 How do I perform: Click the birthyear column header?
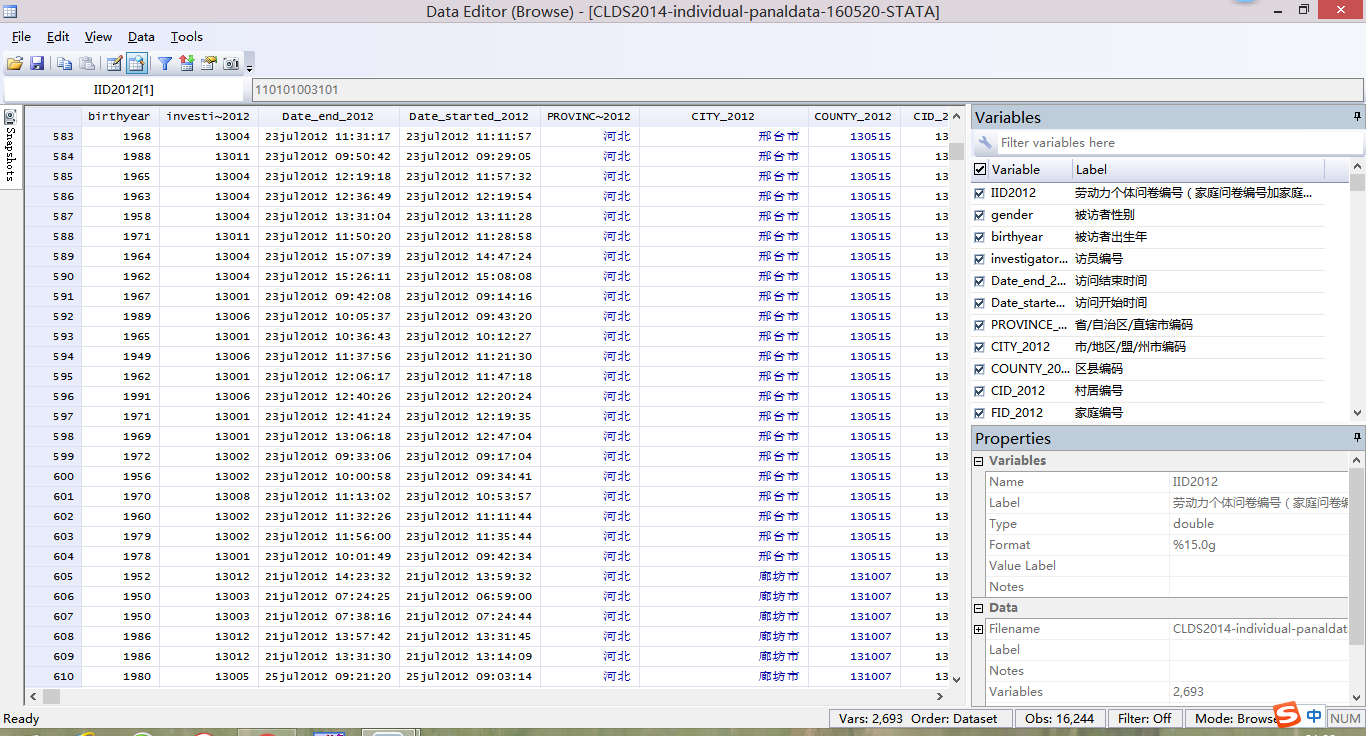pos(119,116)
